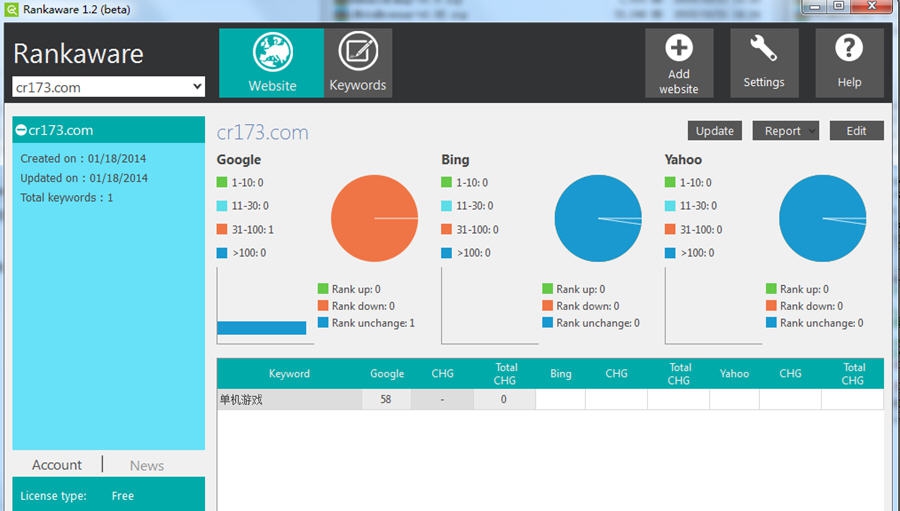Click Google's orange 31-100 legend swatch
900x511 pixels.
(222, 229)
